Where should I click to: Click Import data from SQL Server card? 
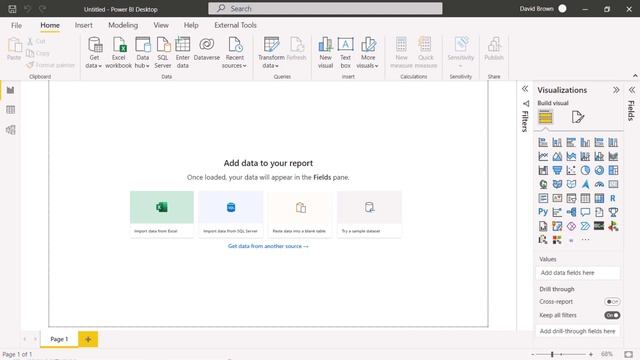[x=231, y=214]
